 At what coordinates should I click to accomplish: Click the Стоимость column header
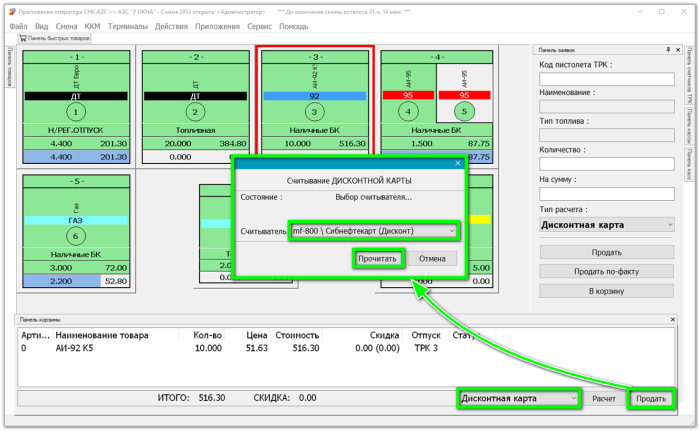(297, 335)
